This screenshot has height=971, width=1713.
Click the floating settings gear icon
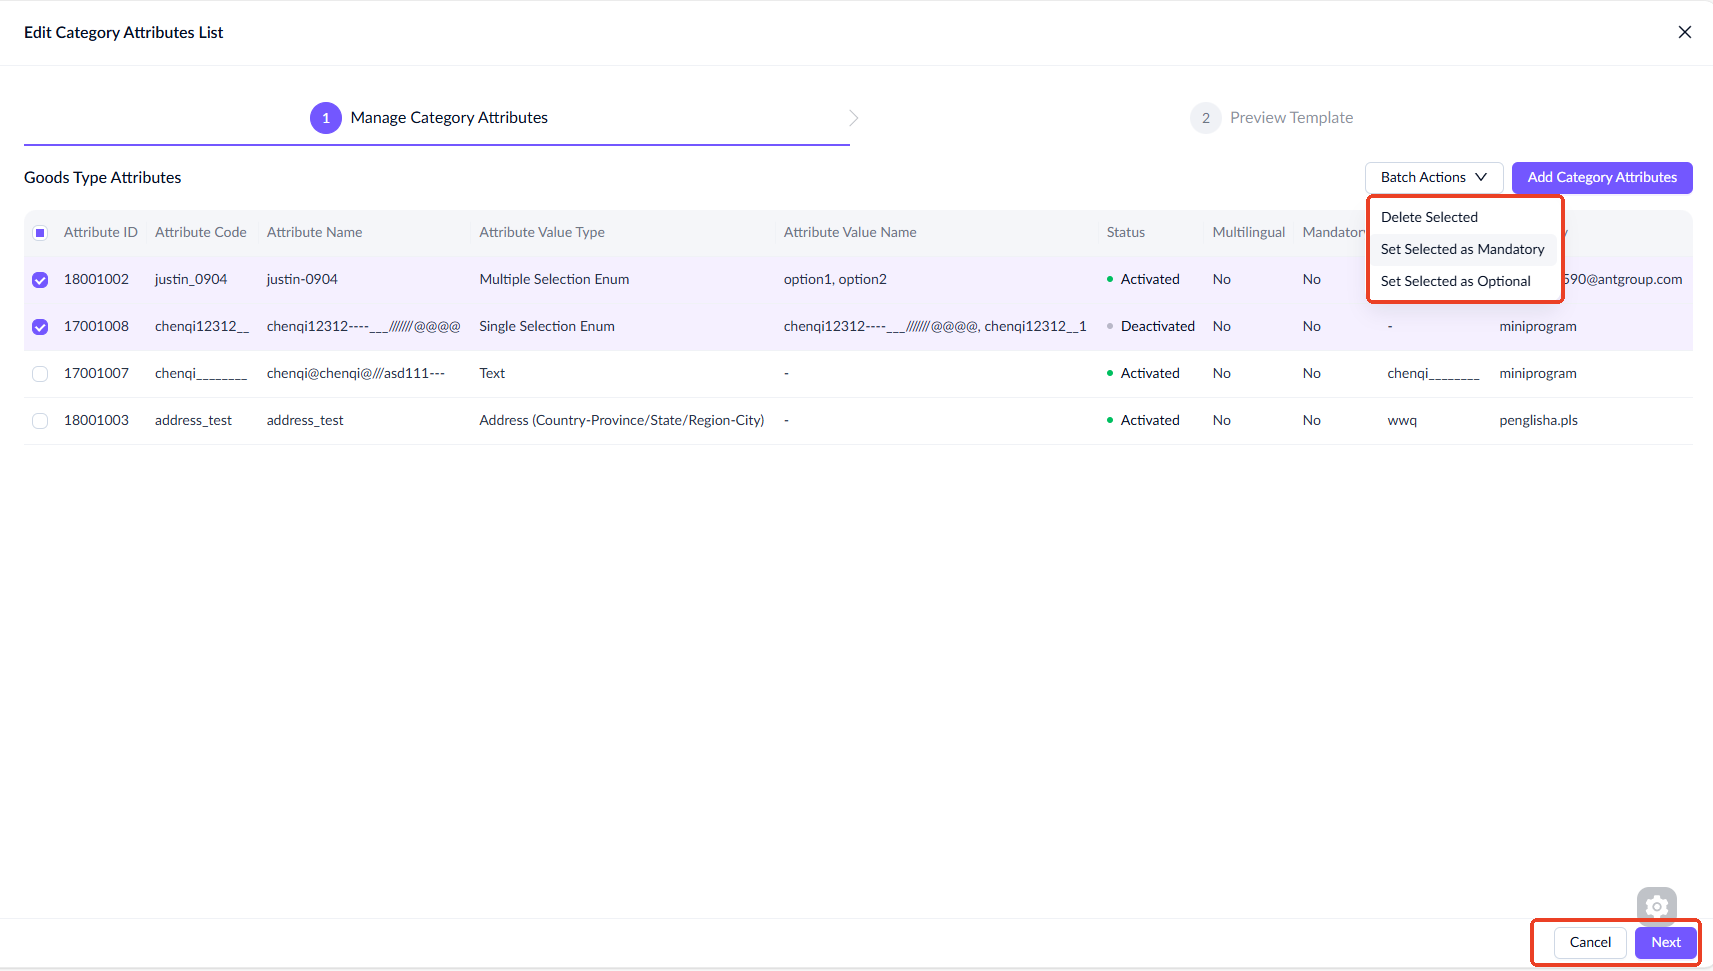tap(1656, 907)
